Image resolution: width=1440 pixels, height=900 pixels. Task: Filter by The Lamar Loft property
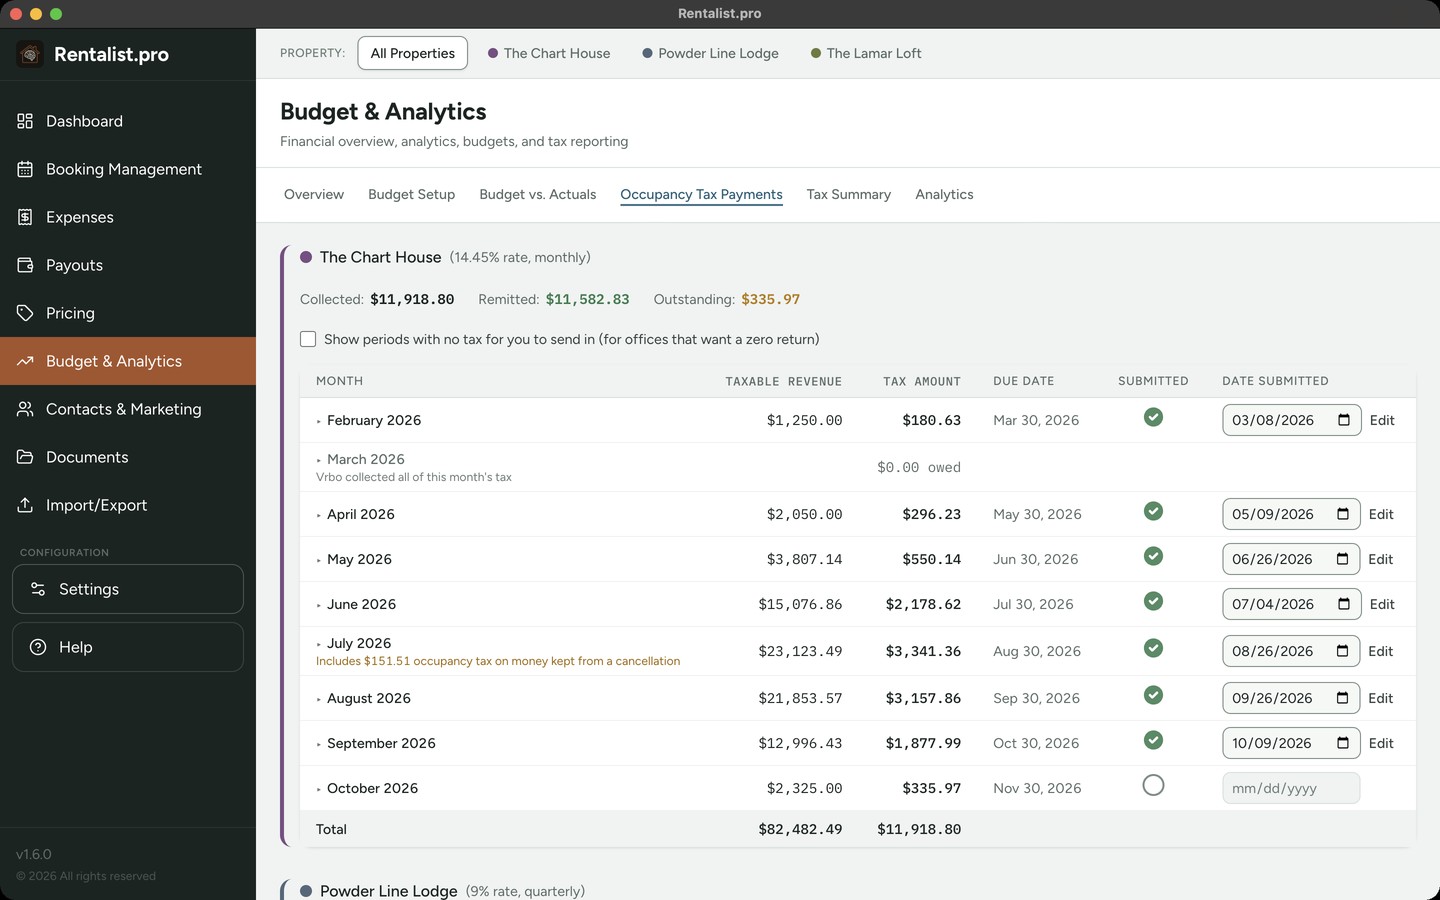coord(866,53)
